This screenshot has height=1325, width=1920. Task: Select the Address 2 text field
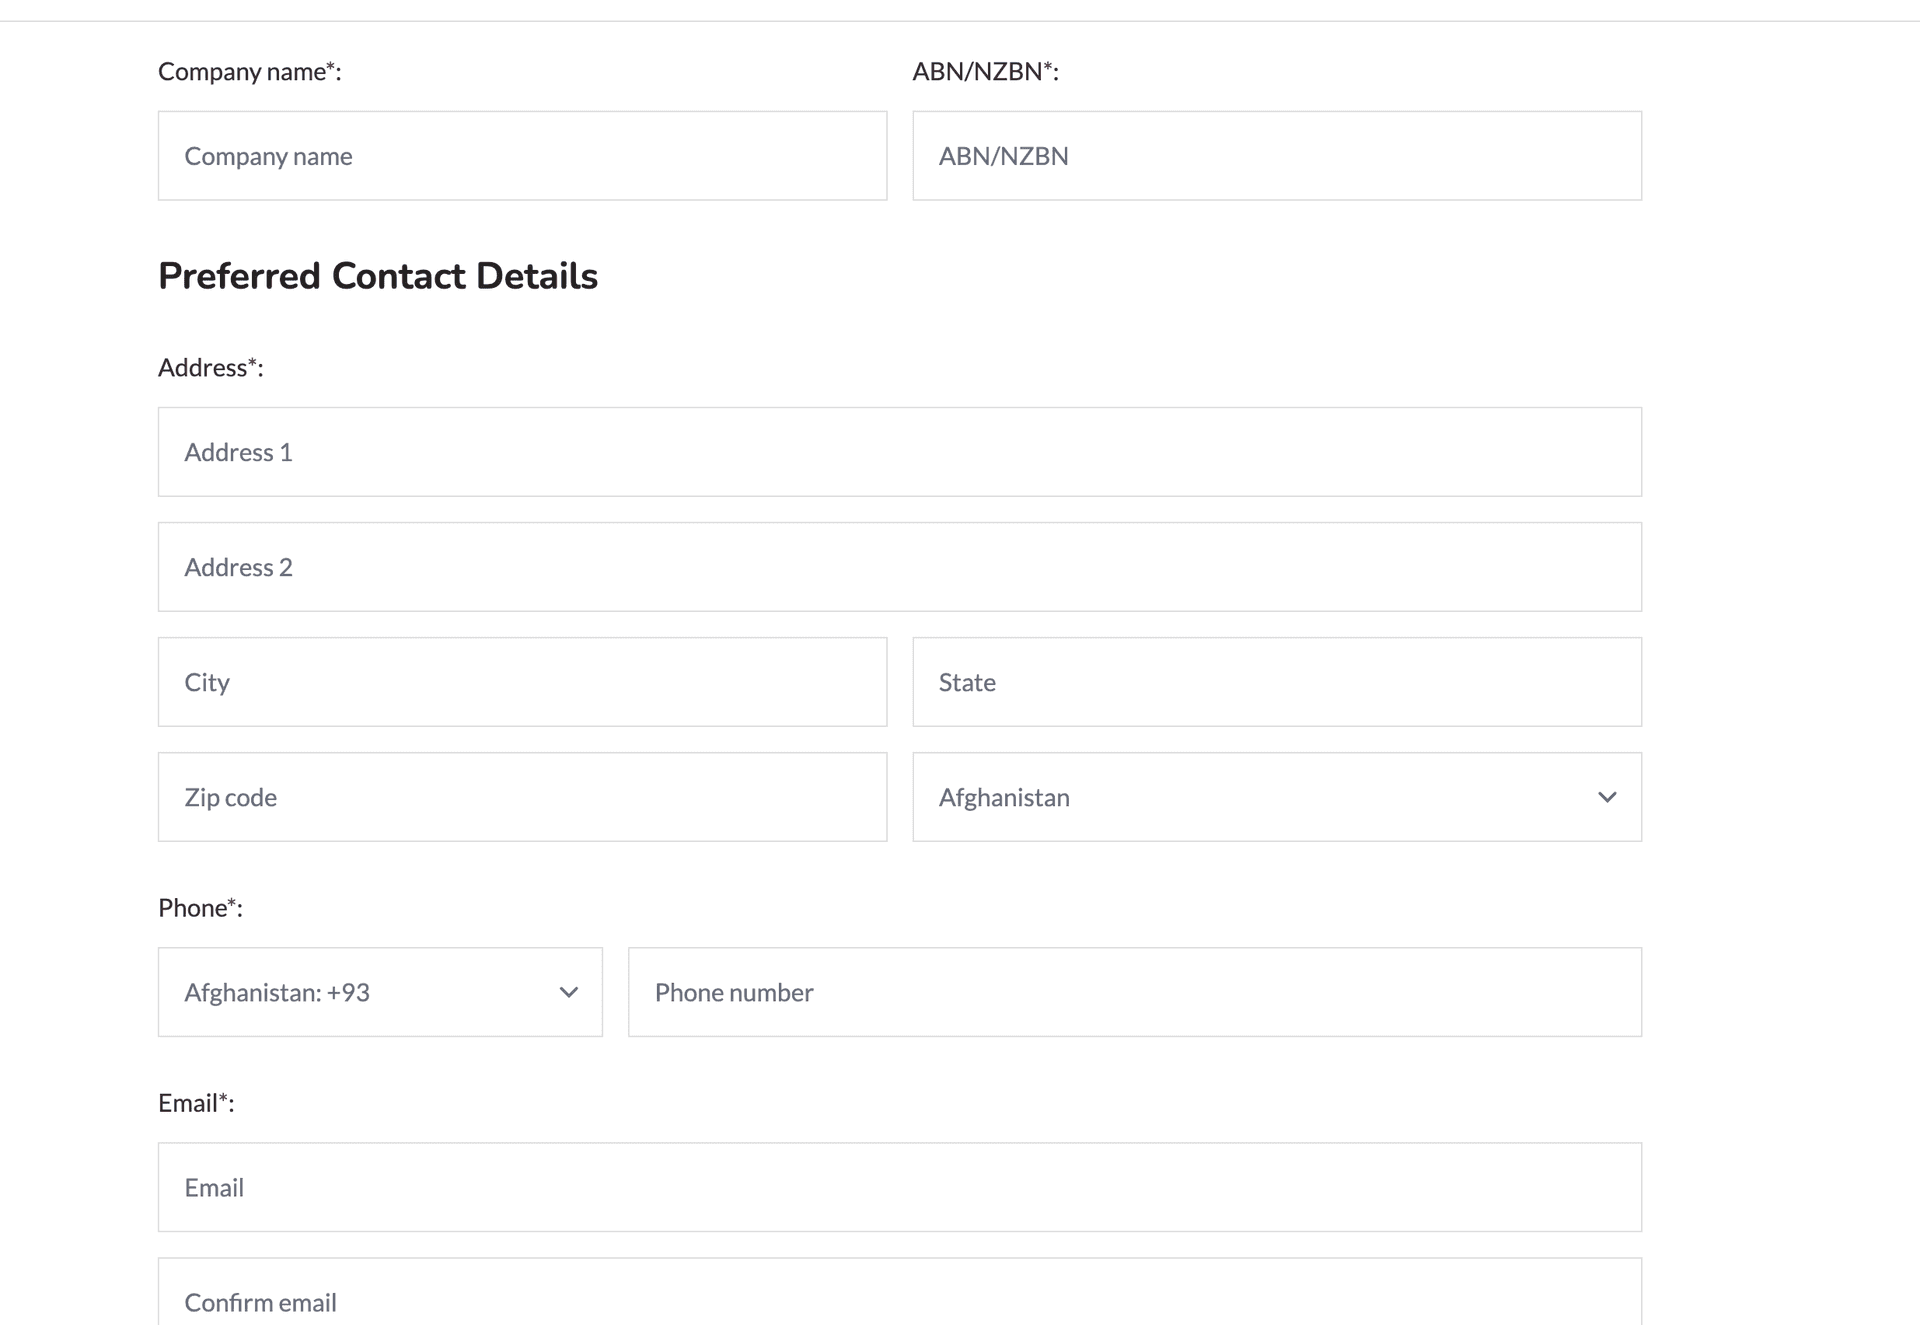[899, 566]
